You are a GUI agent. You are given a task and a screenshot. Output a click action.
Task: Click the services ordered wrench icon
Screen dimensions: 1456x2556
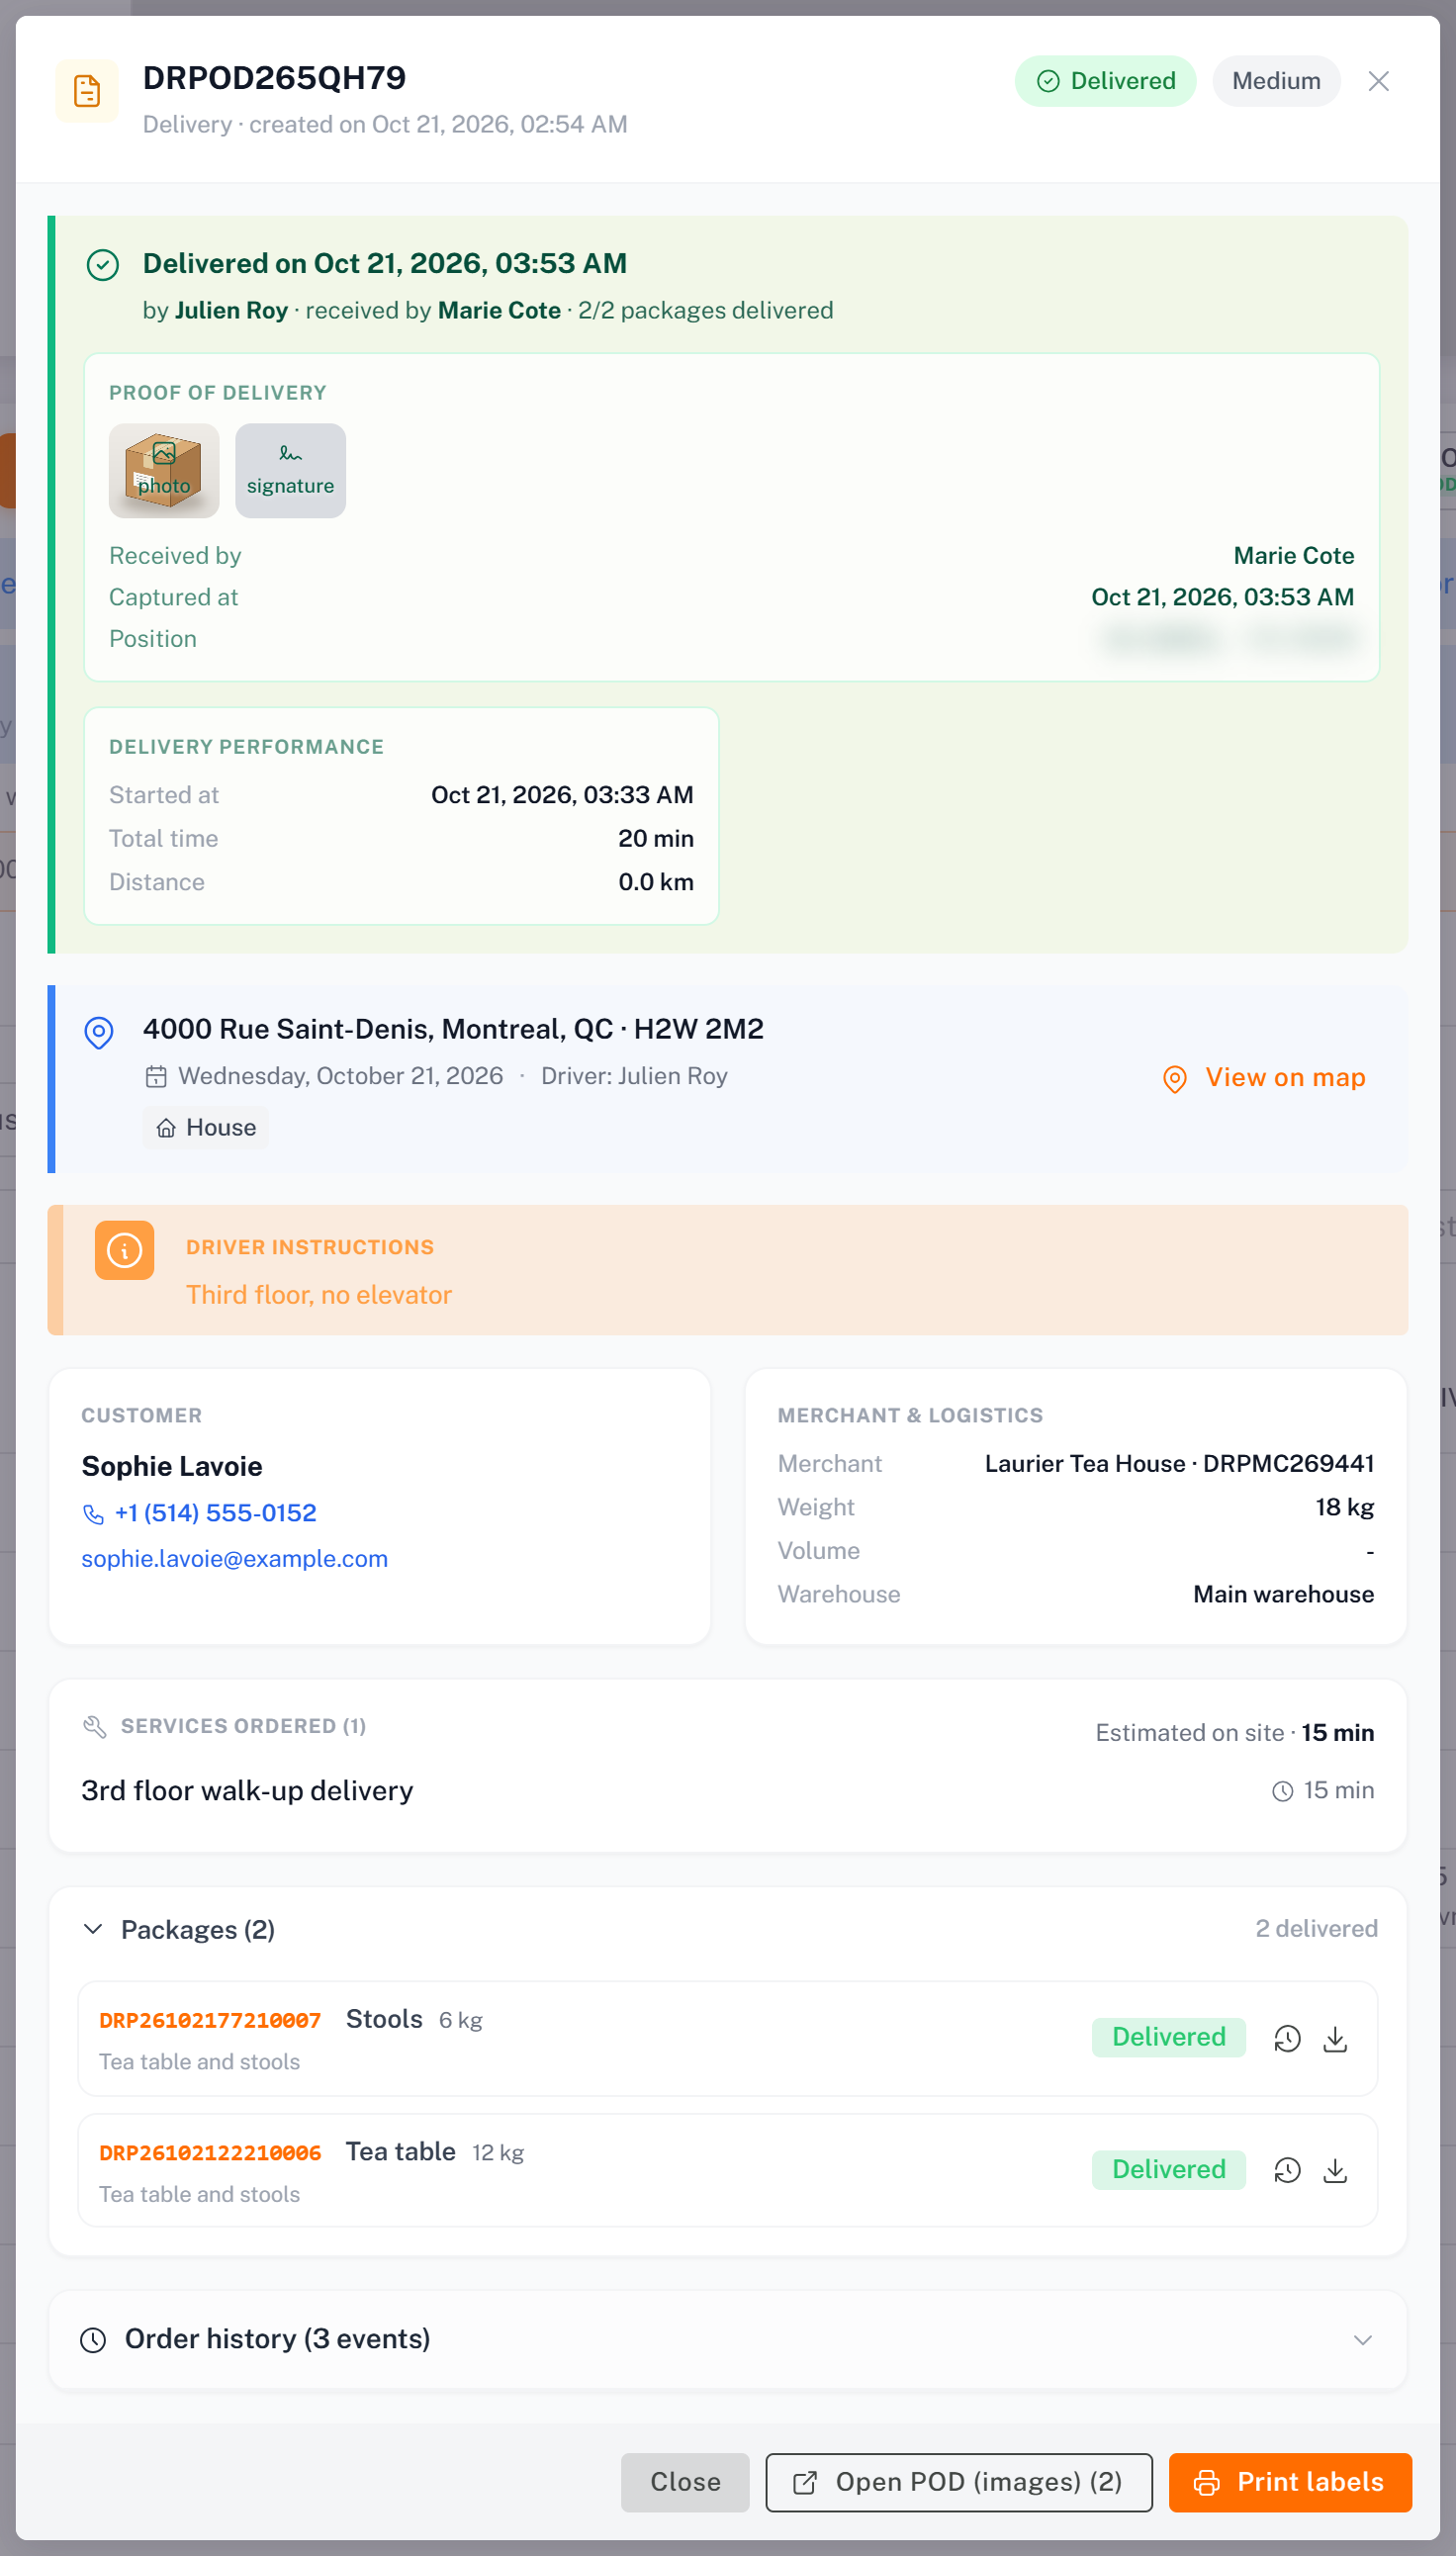[95, 1727]
